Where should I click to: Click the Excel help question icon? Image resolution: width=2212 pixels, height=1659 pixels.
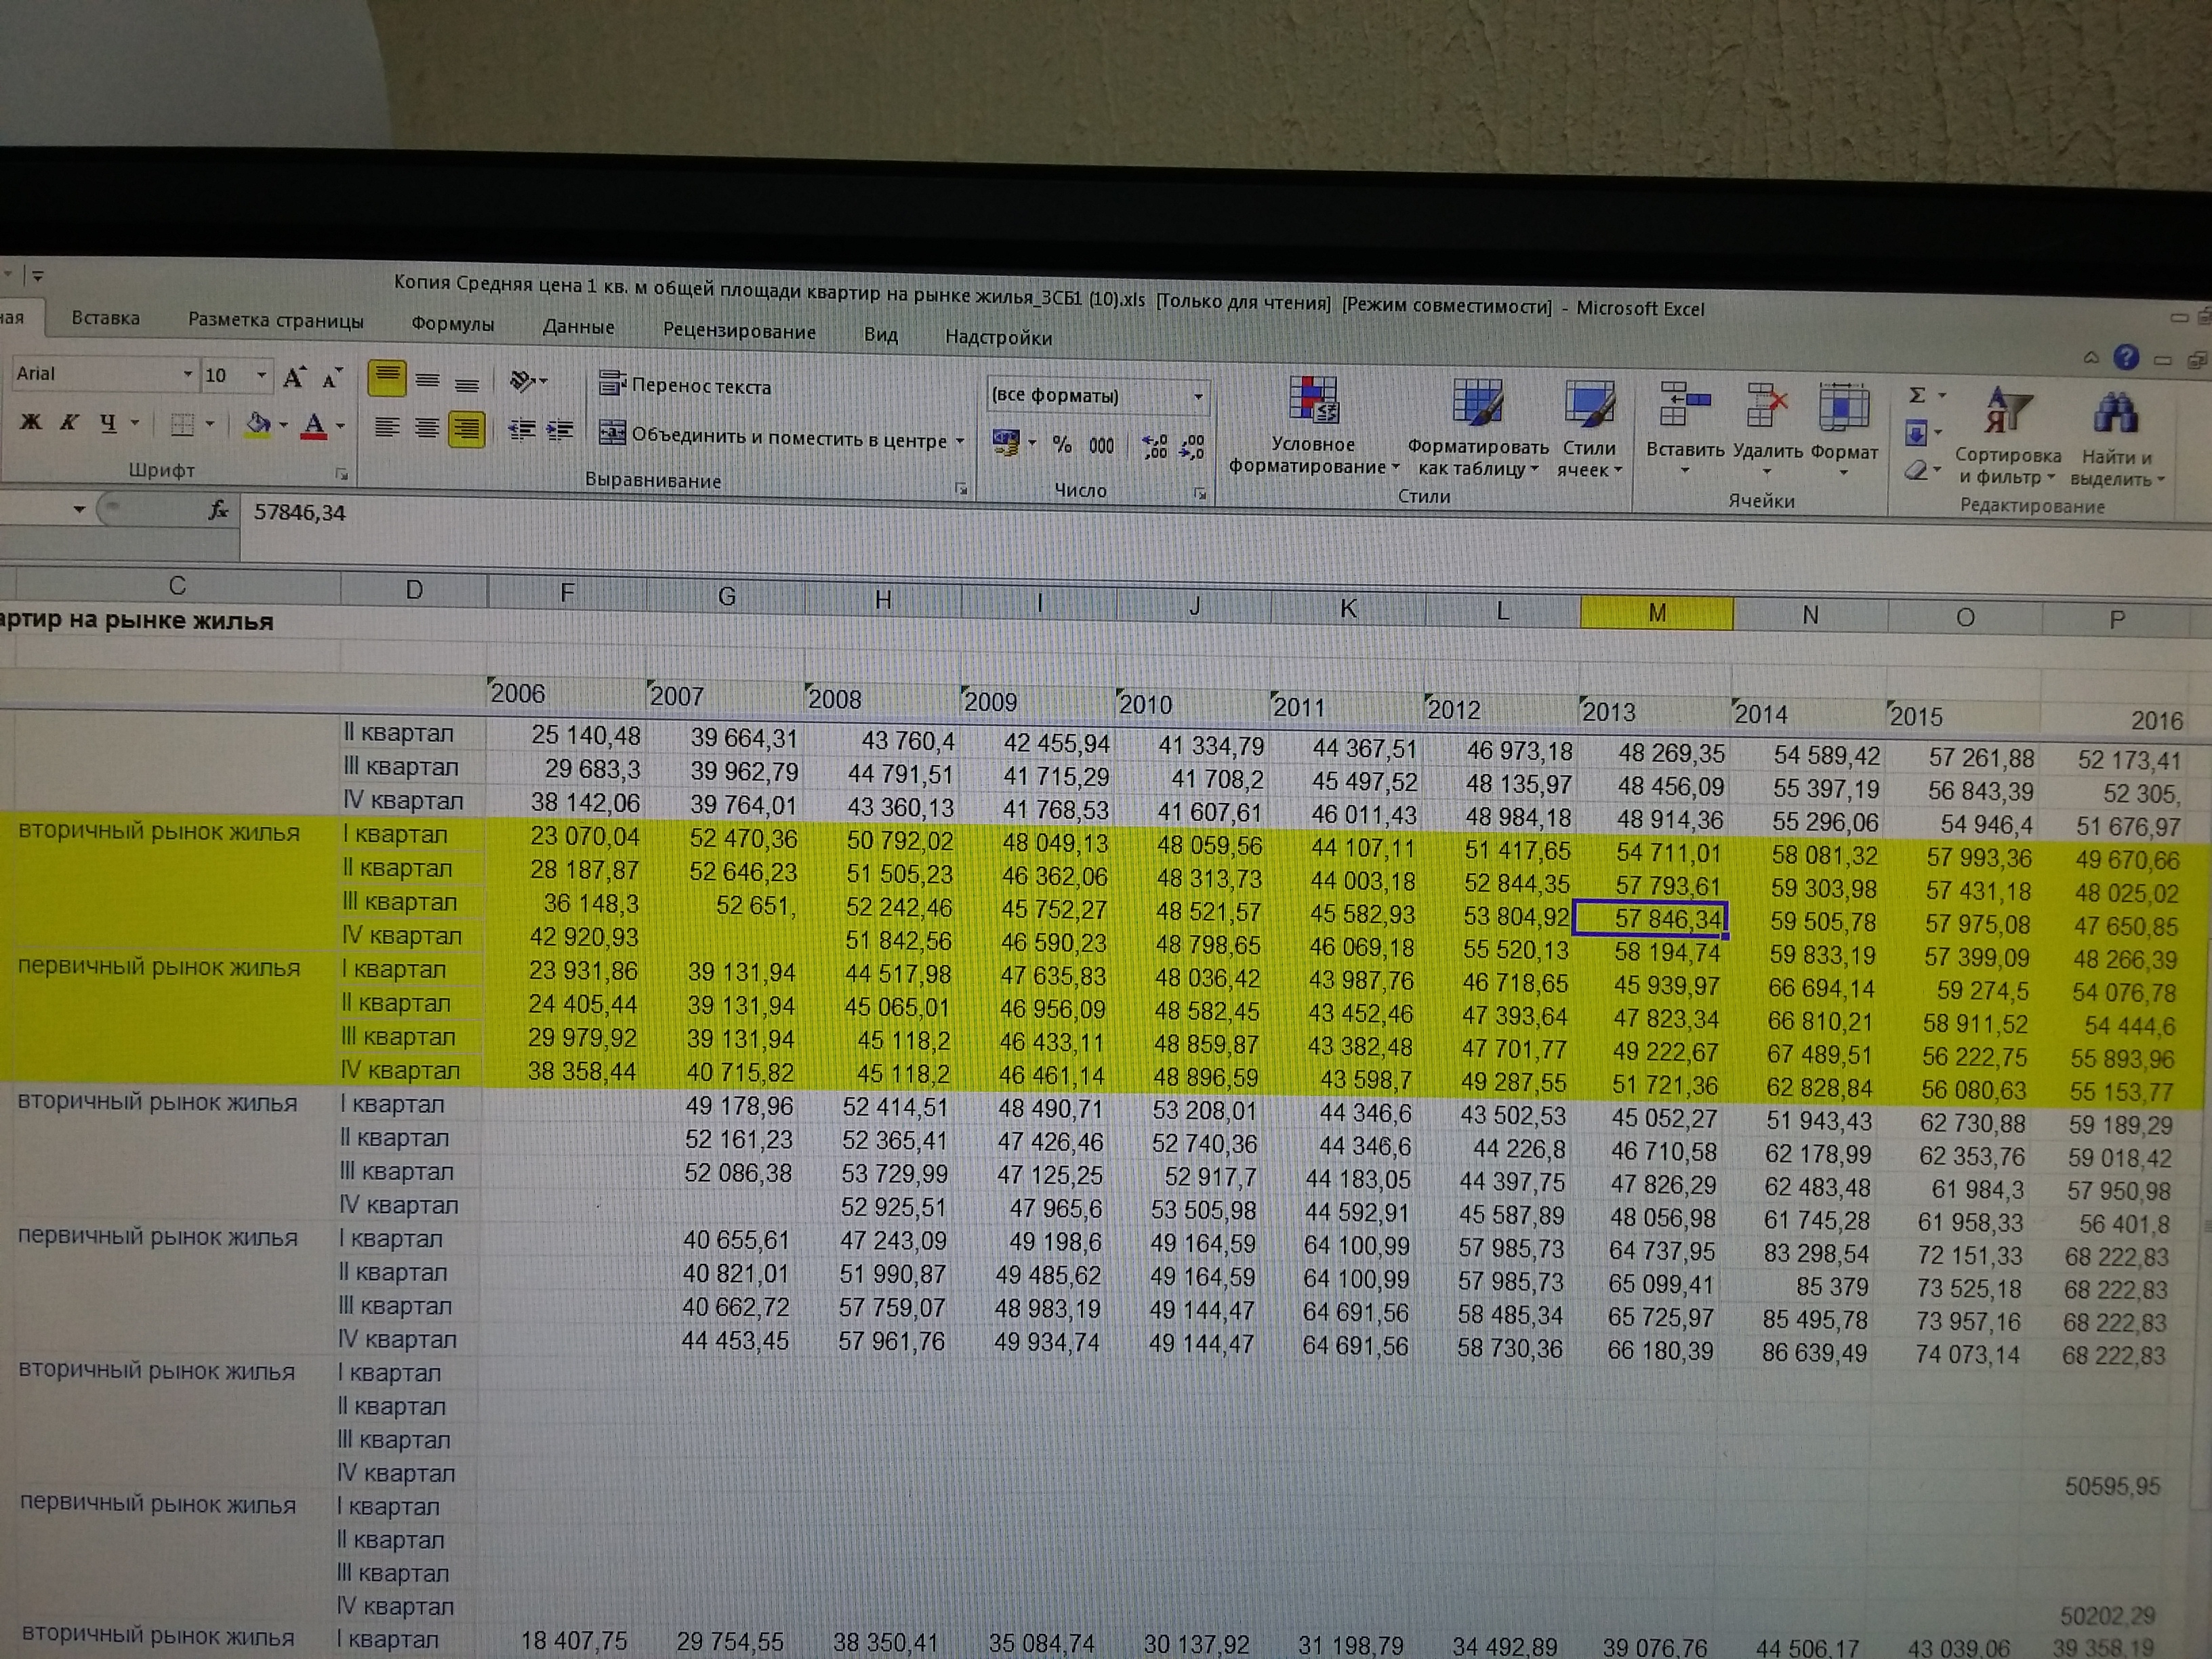pos(2126,357)
